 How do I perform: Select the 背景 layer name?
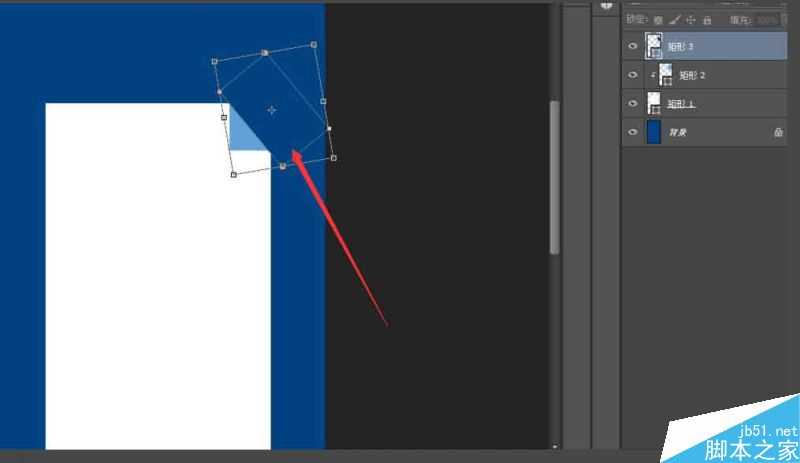coord(678,132)
